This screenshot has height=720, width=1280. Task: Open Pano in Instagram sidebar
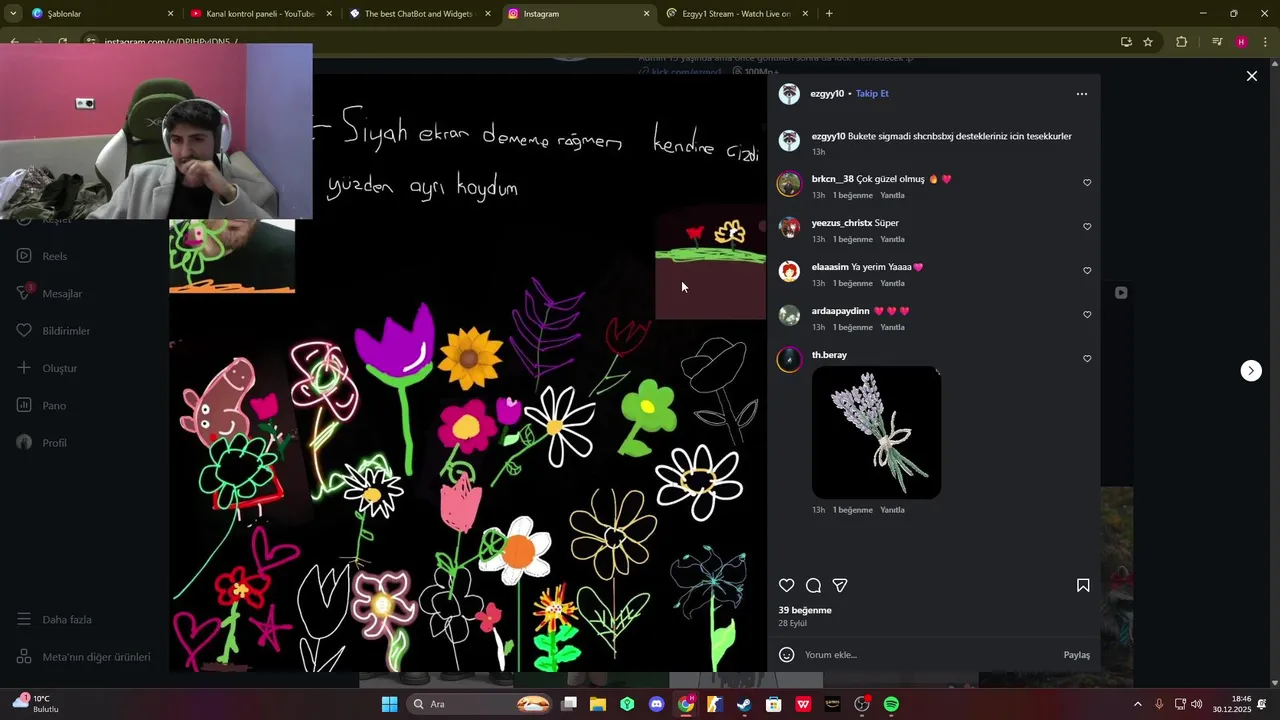tap(41, 406)
